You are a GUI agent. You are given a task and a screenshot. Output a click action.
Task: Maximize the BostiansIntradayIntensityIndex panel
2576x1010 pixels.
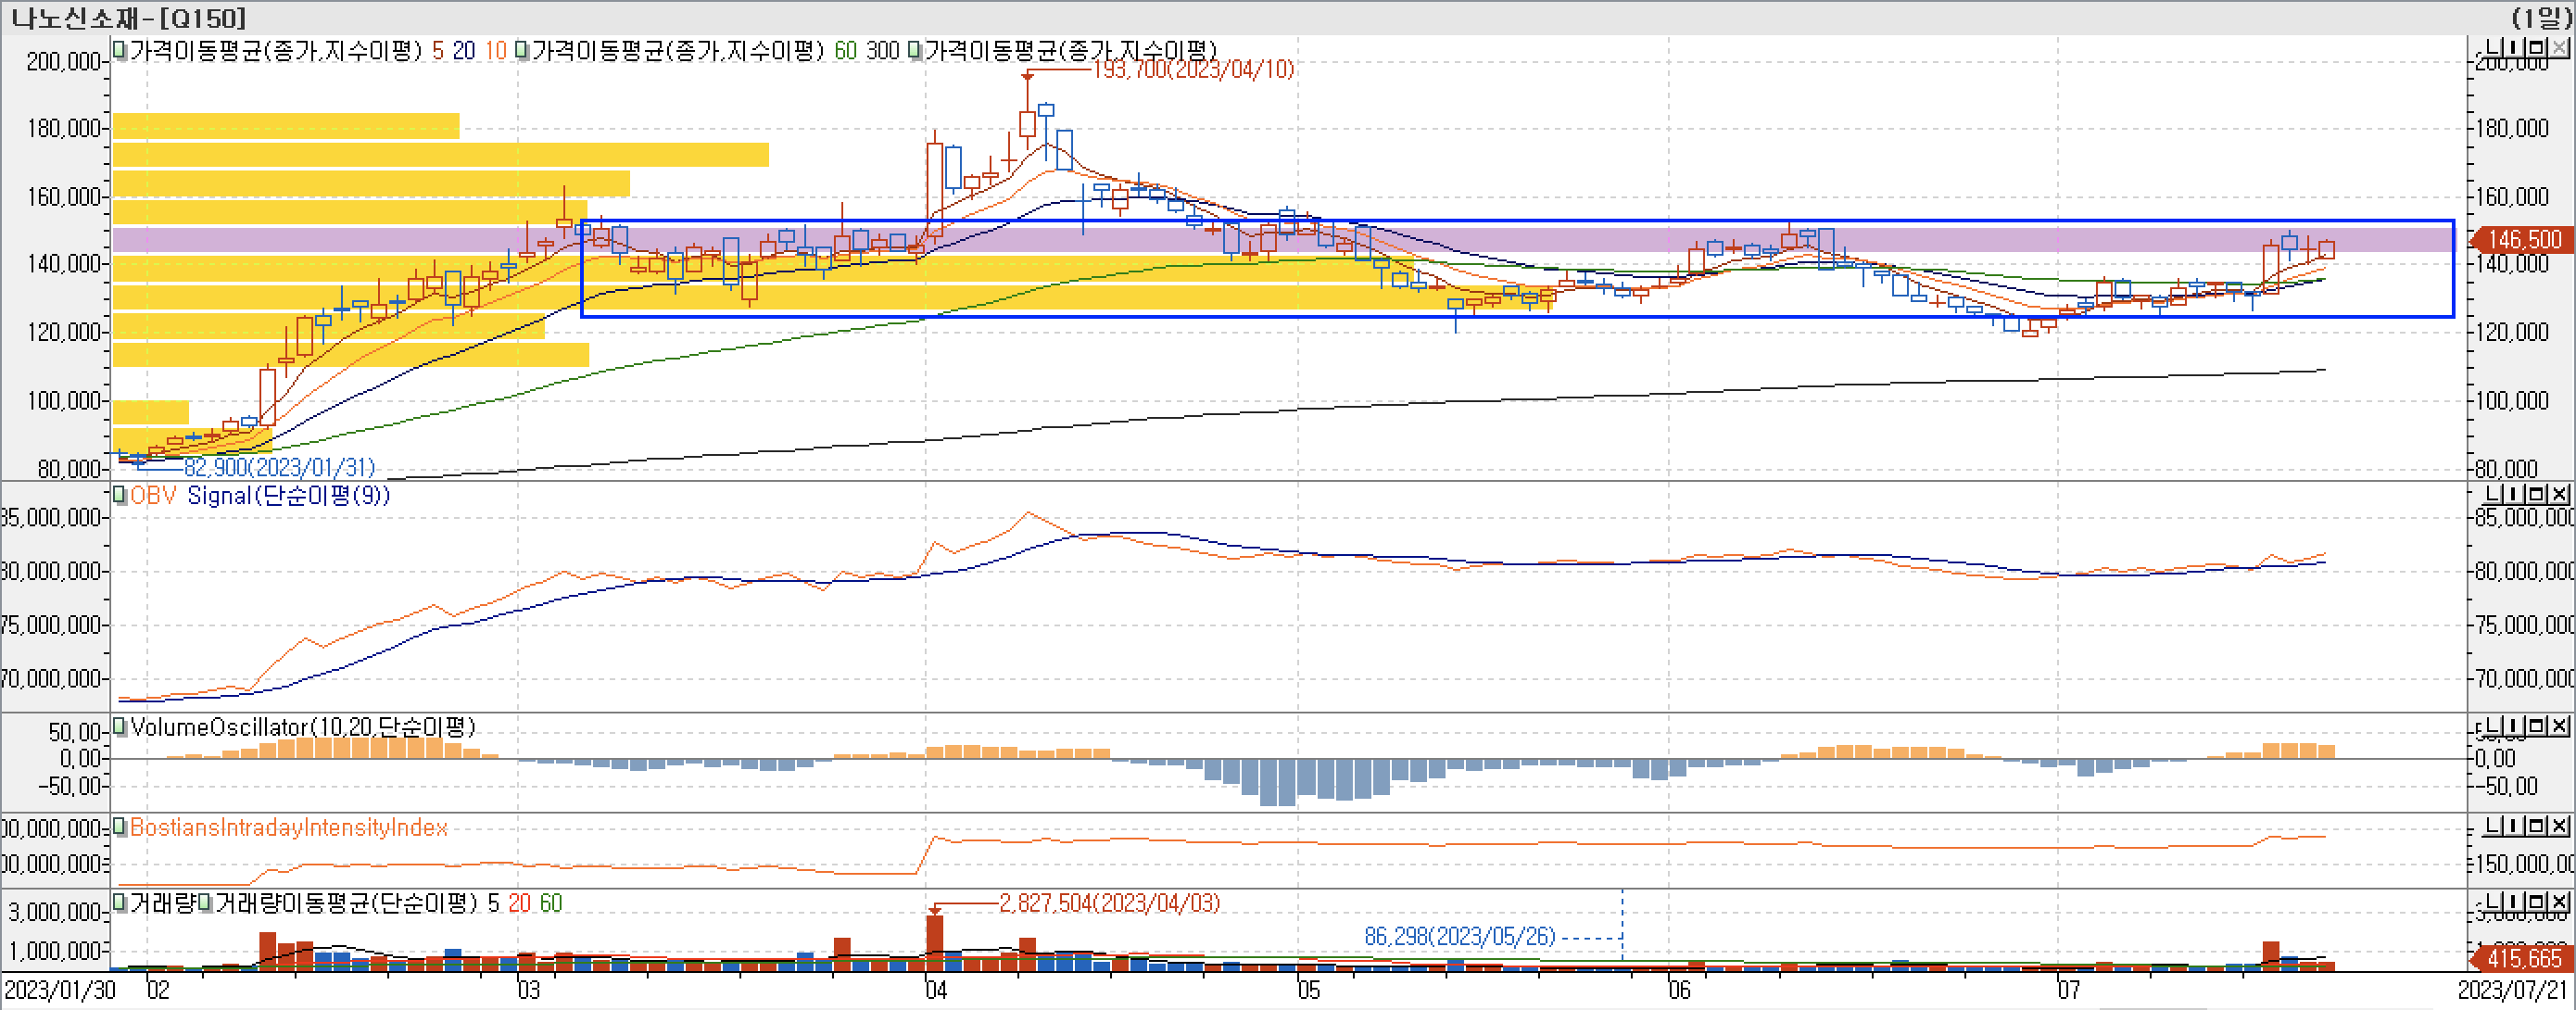(2536, 826)
